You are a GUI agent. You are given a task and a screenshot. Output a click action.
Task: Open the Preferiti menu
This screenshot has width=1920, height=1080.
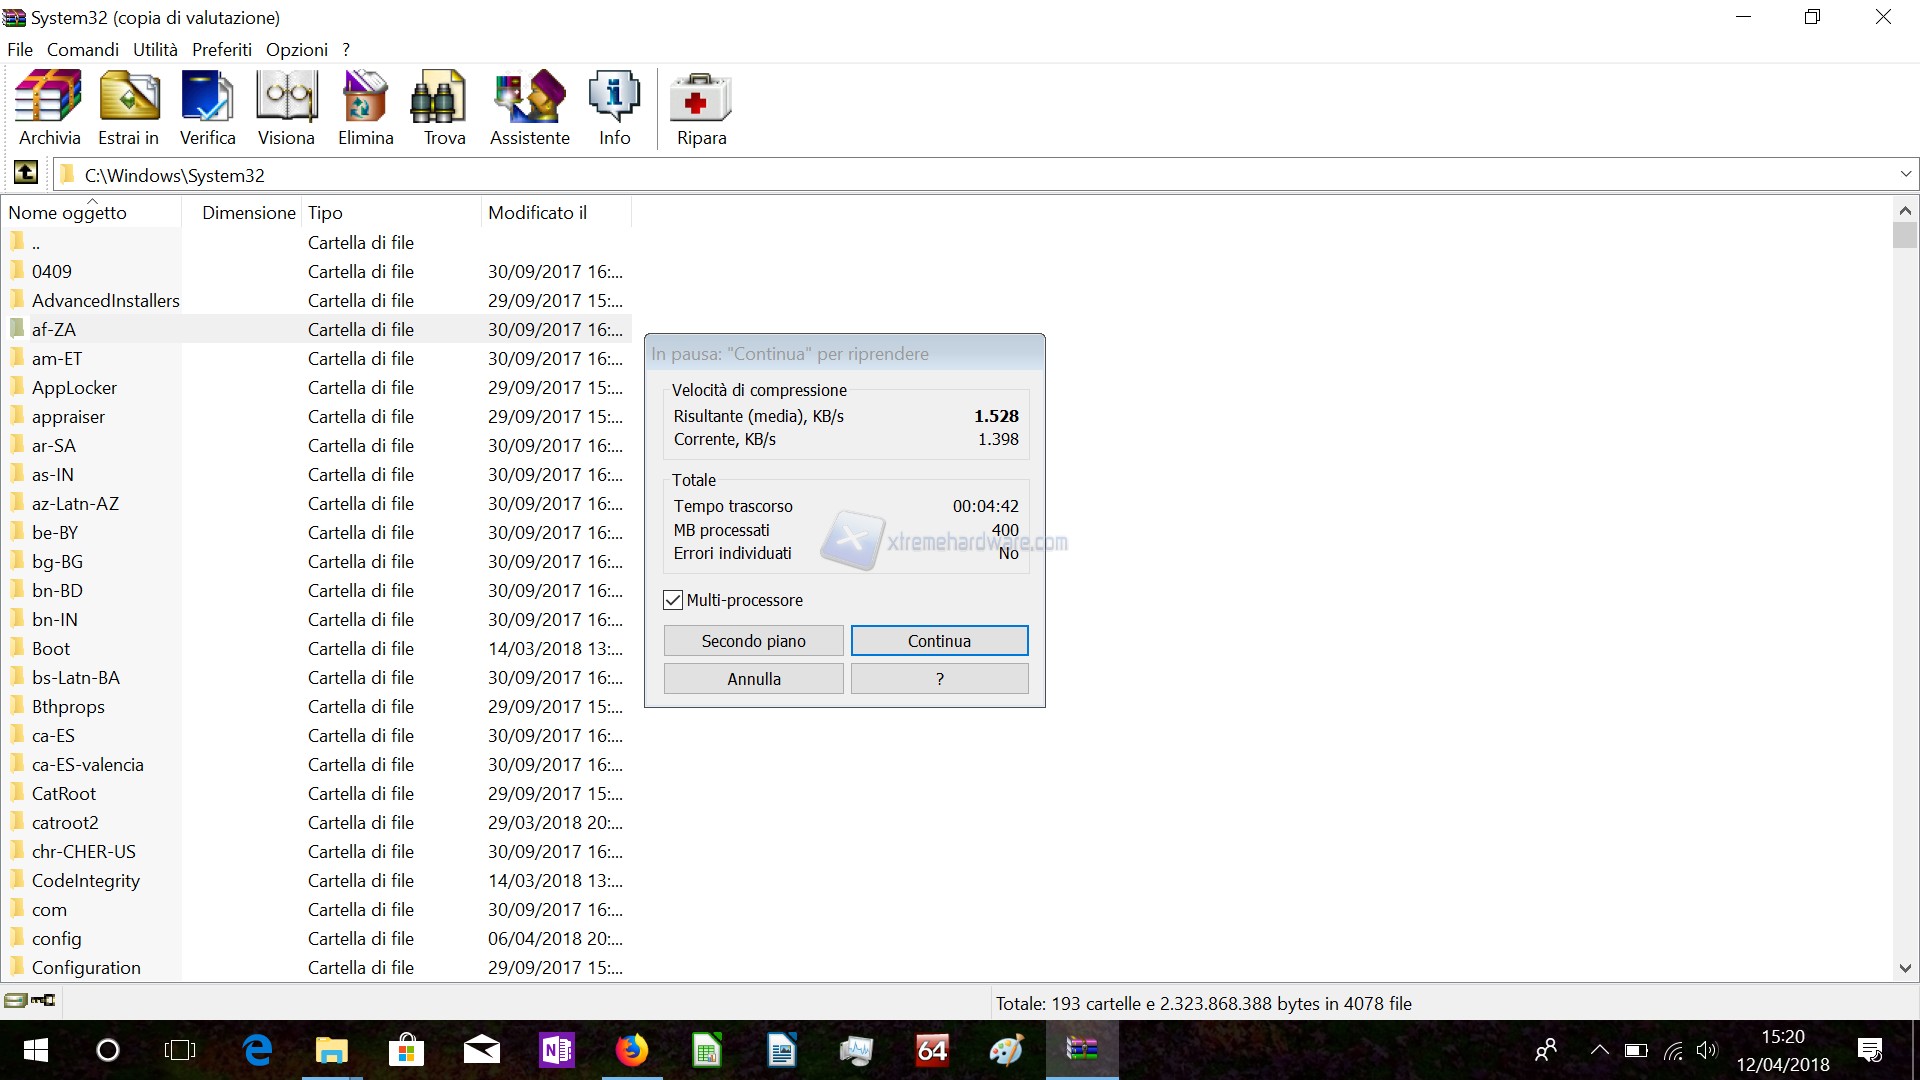click(x=221, y=49)
